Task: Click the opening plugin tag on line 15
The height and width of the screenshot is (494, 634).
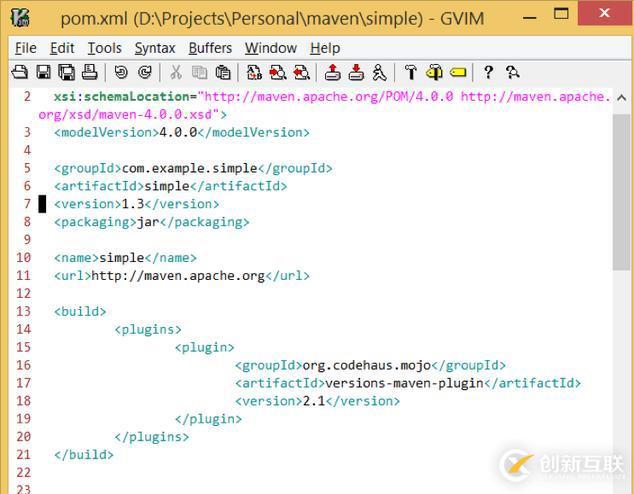Action: point(205,348)
